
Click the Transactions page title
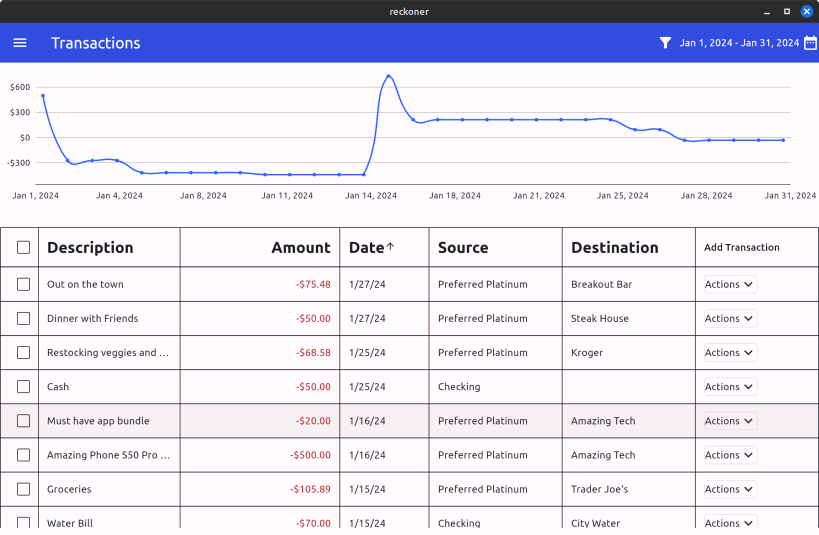[x=96, y=43]
